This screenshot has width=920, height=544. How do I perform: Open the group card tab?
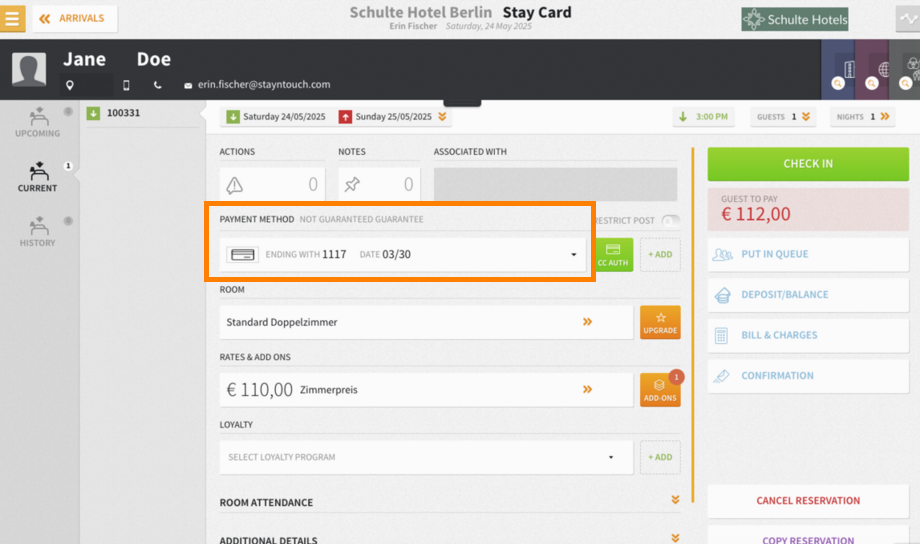tap(905, 70)
